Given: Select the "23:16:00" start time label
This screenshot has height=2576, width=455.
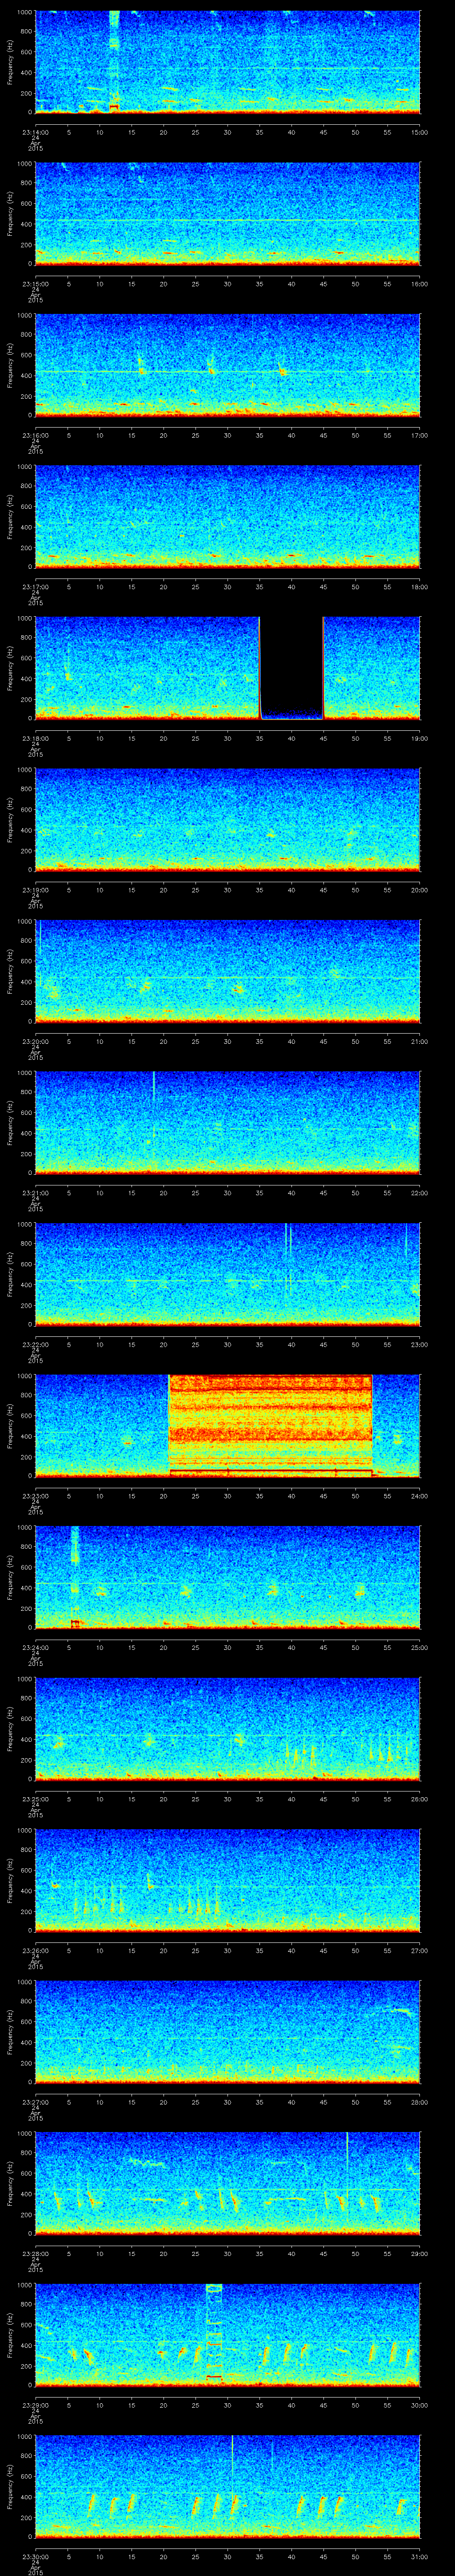Looking at the screenshot, I should coord(35,435).
